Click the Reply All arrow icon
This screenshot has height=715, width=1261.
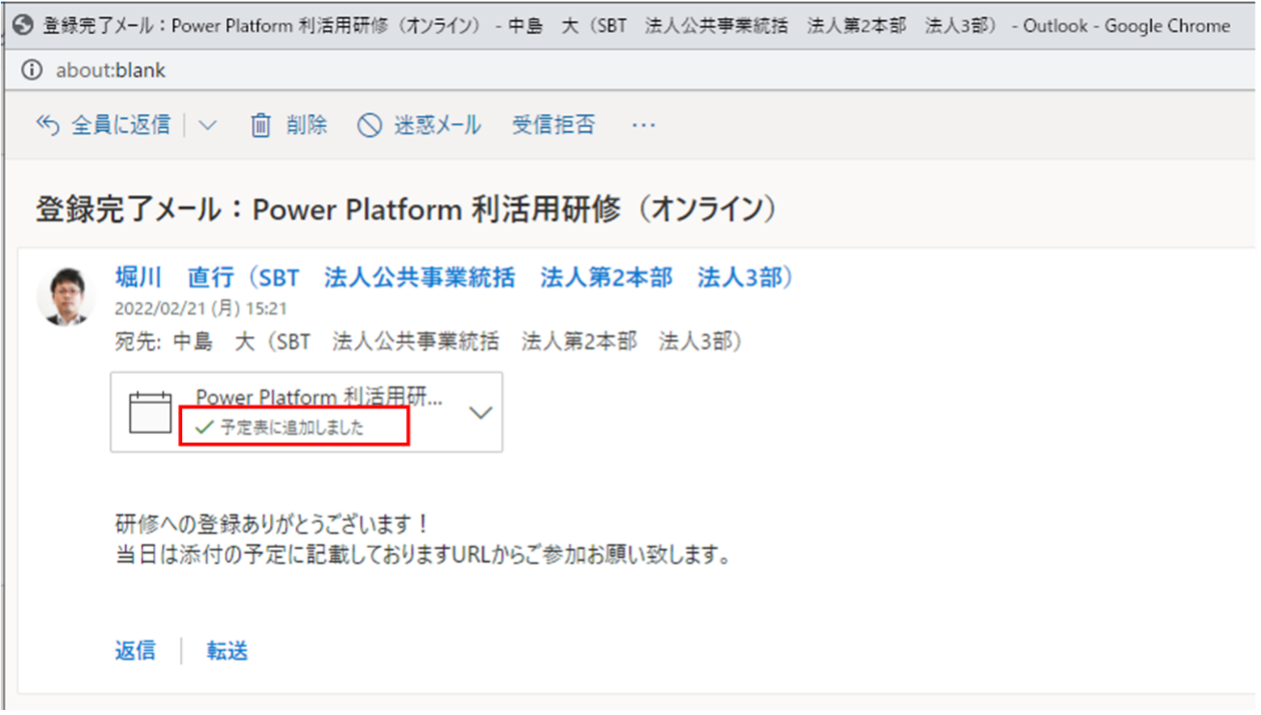pyautogui.click(x=48, y=125)
